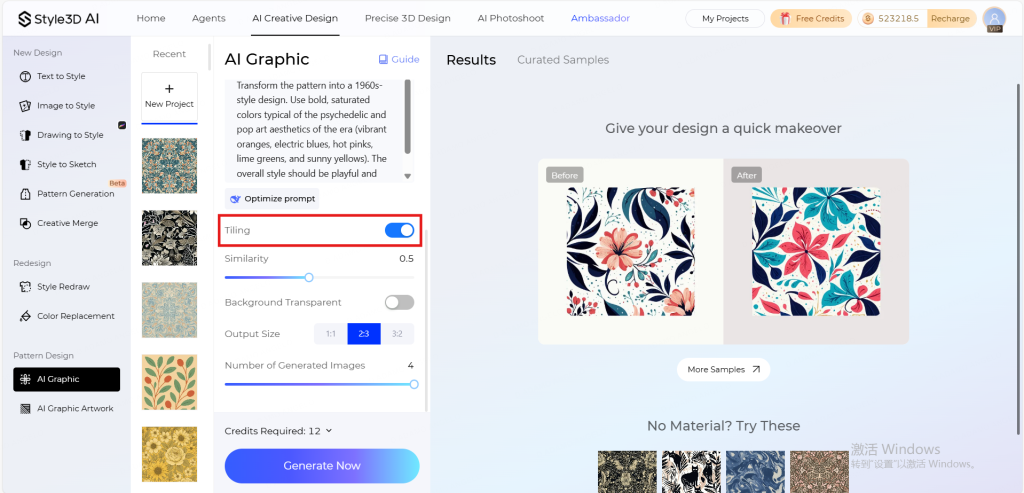Open the Pattern Generation icon
The width and height of the screenshot is (1024, 493).
[25, 194]
